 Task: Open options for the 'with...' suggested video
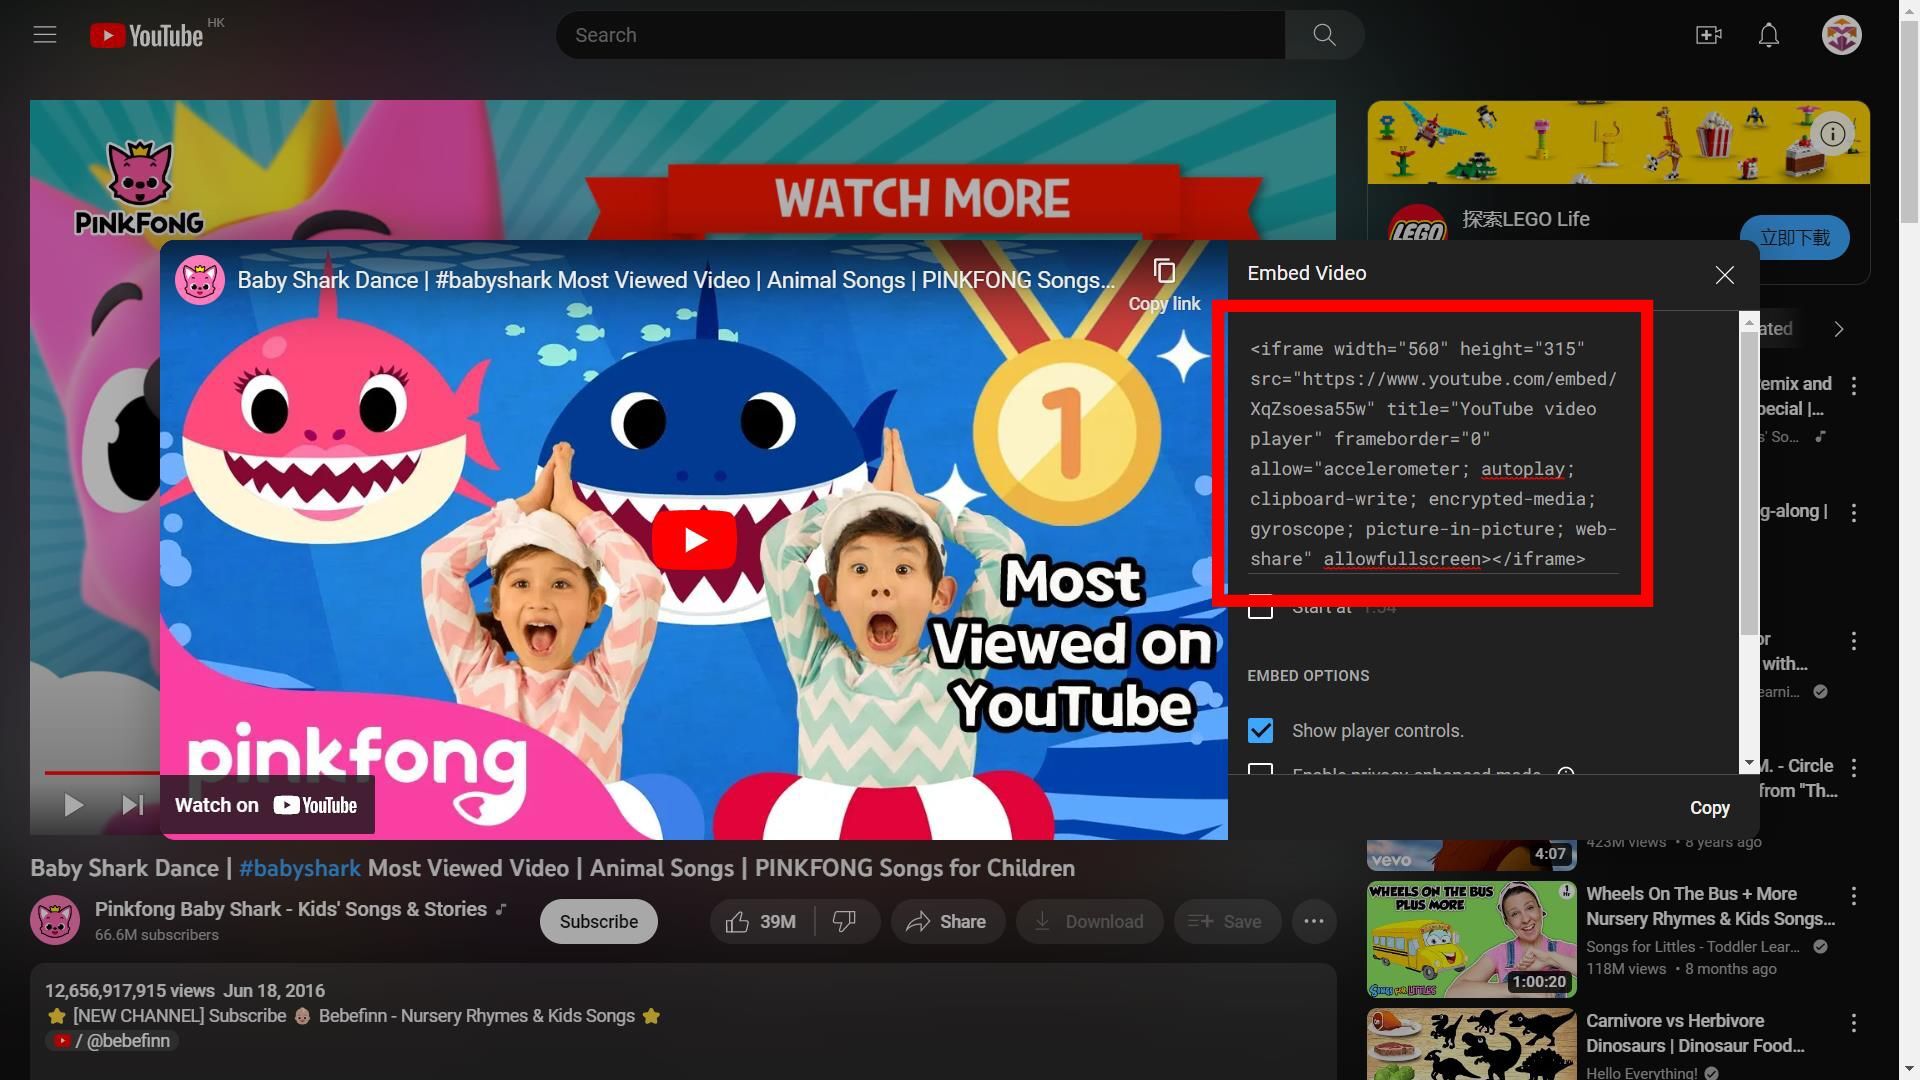click(1854, 641)
